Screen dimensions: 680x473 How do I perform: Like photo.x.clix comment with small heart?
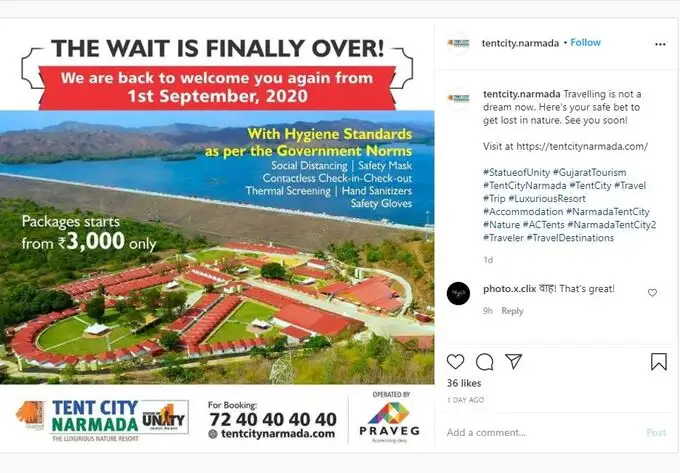pyautogui.click(x=652, y=293)
